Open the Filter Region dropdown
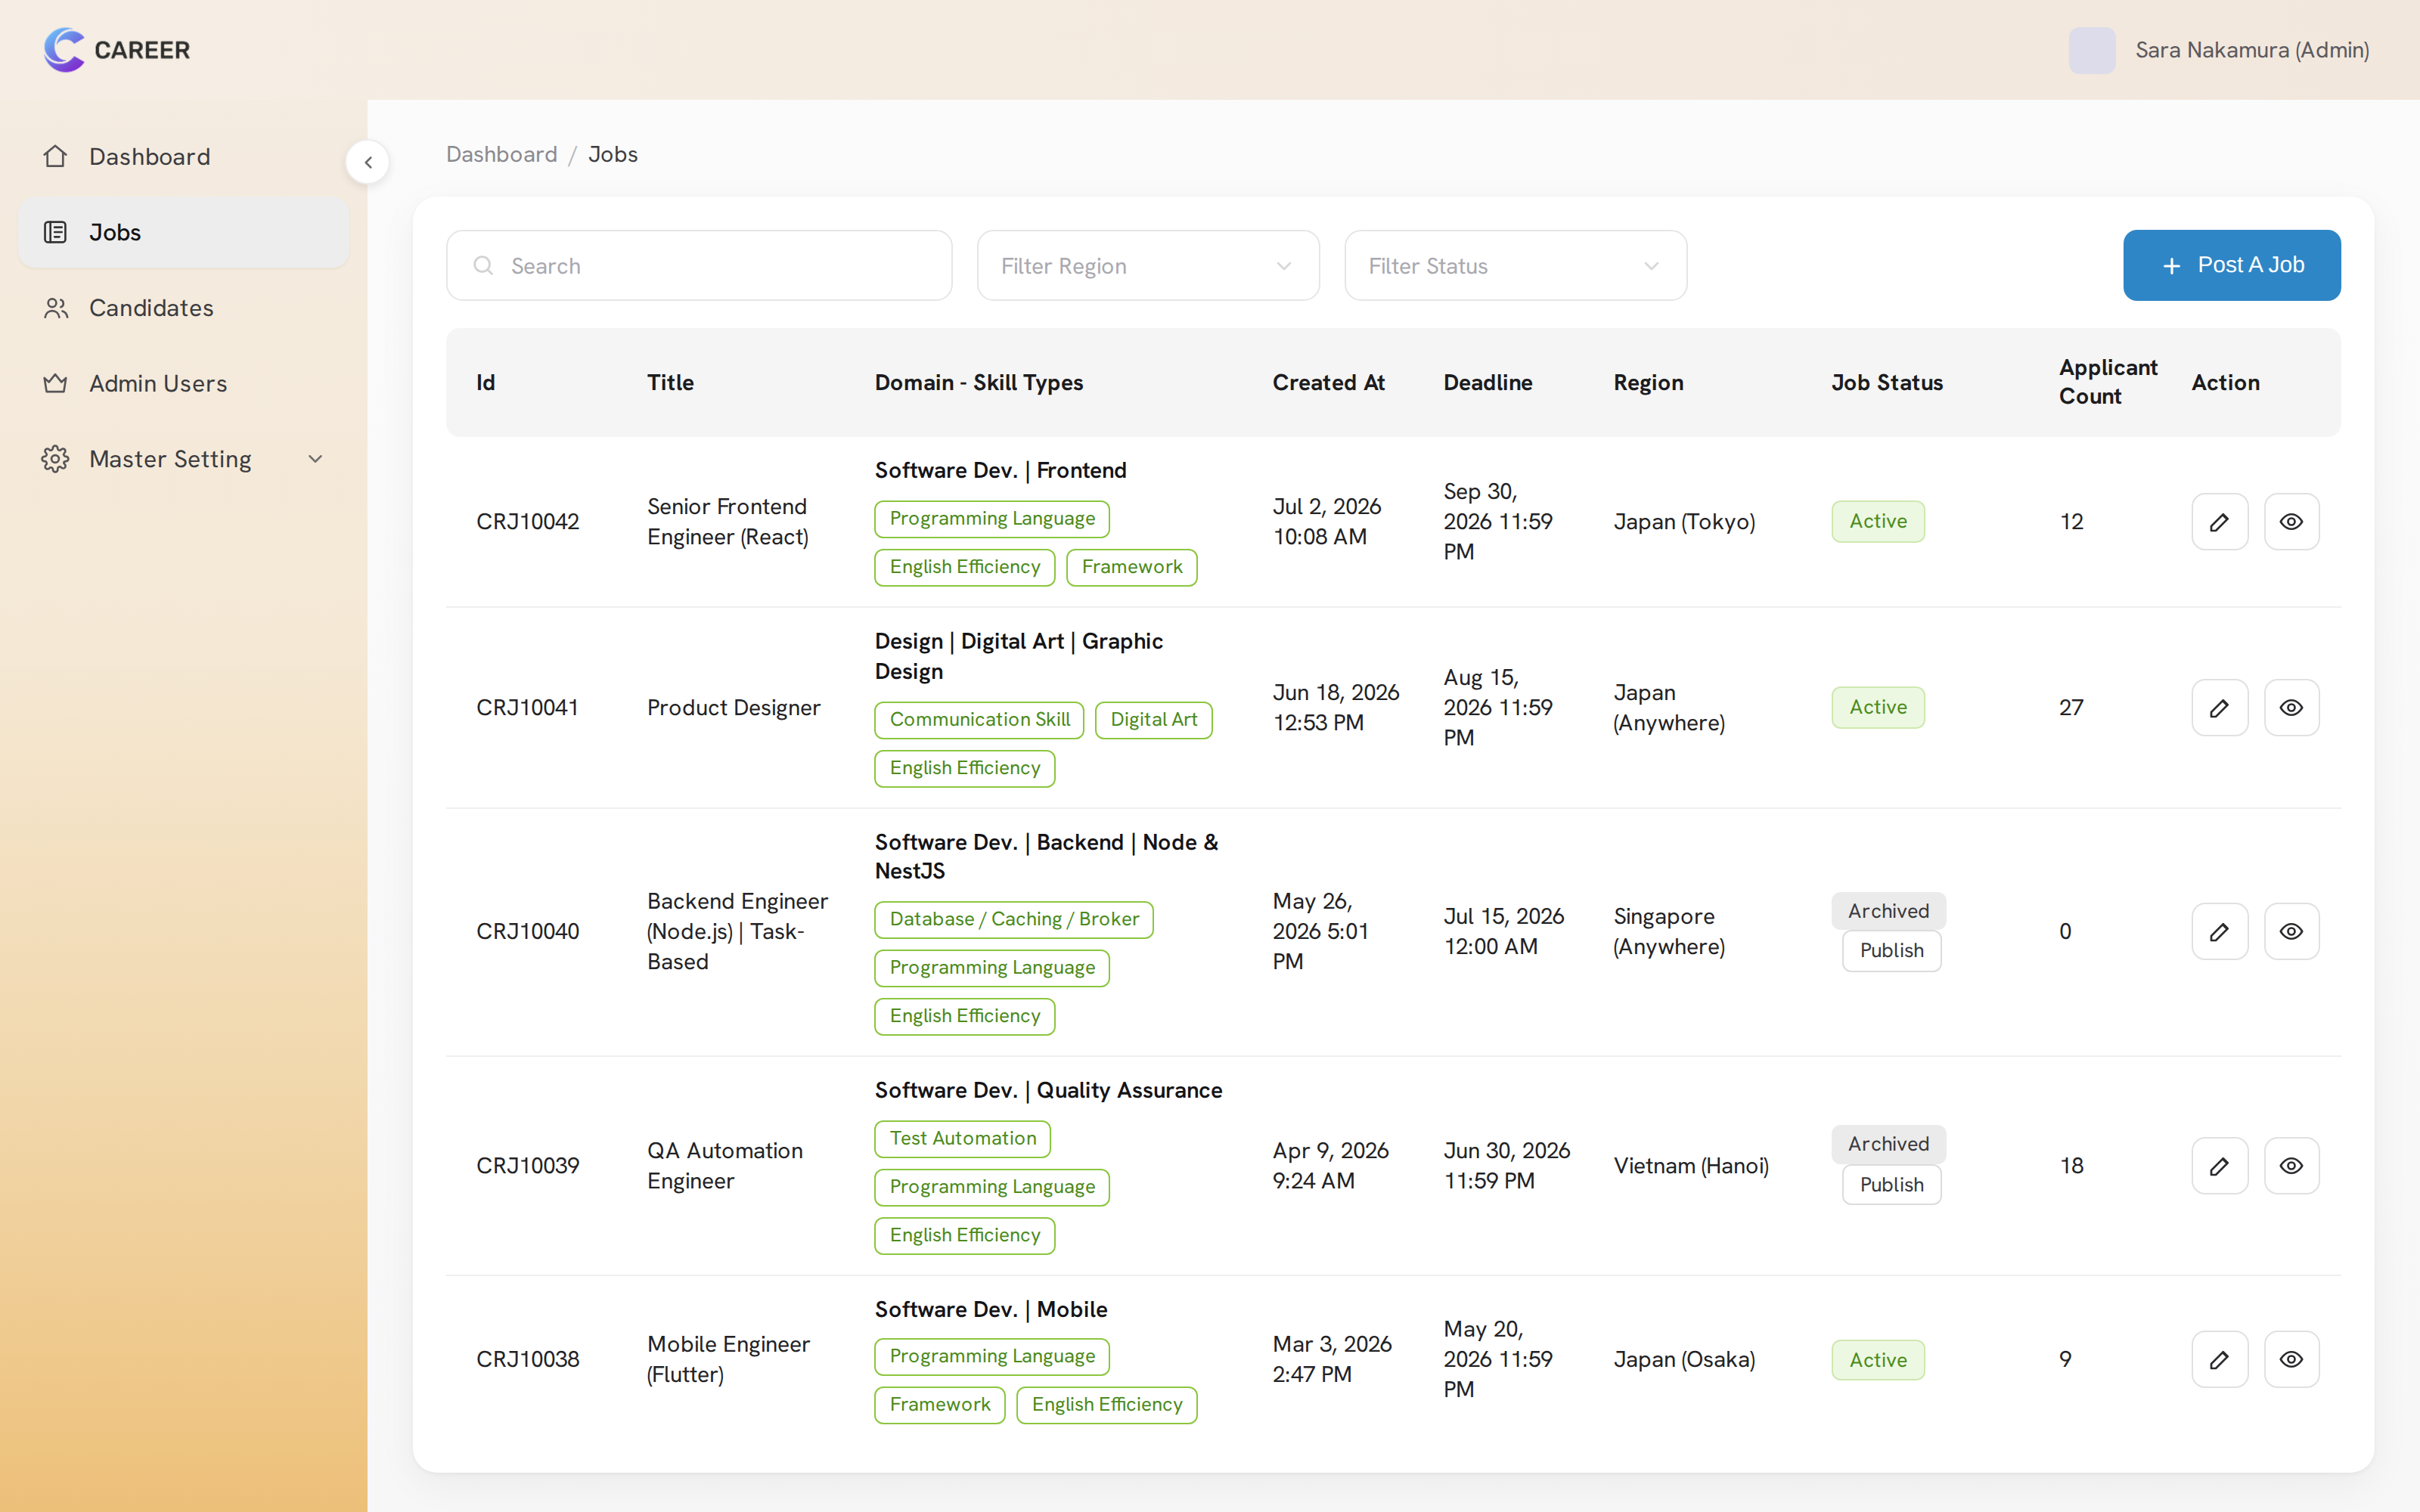This screenshot has height=1512, width=2420. (x=1148, y=265)
